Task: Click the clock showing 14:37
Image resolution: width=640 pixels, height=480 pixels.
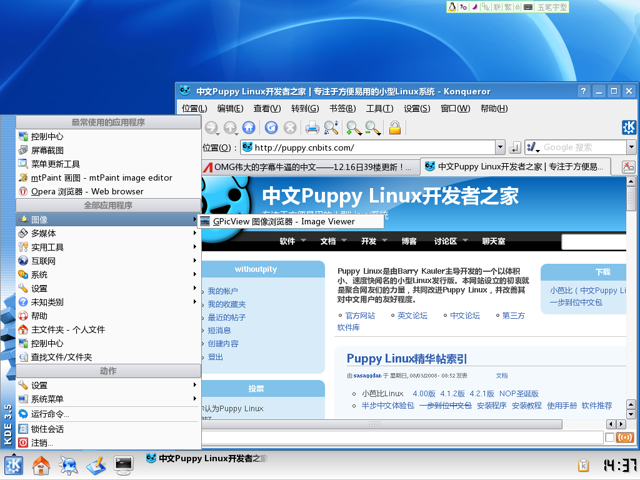Action: click(x=619, y=465)
